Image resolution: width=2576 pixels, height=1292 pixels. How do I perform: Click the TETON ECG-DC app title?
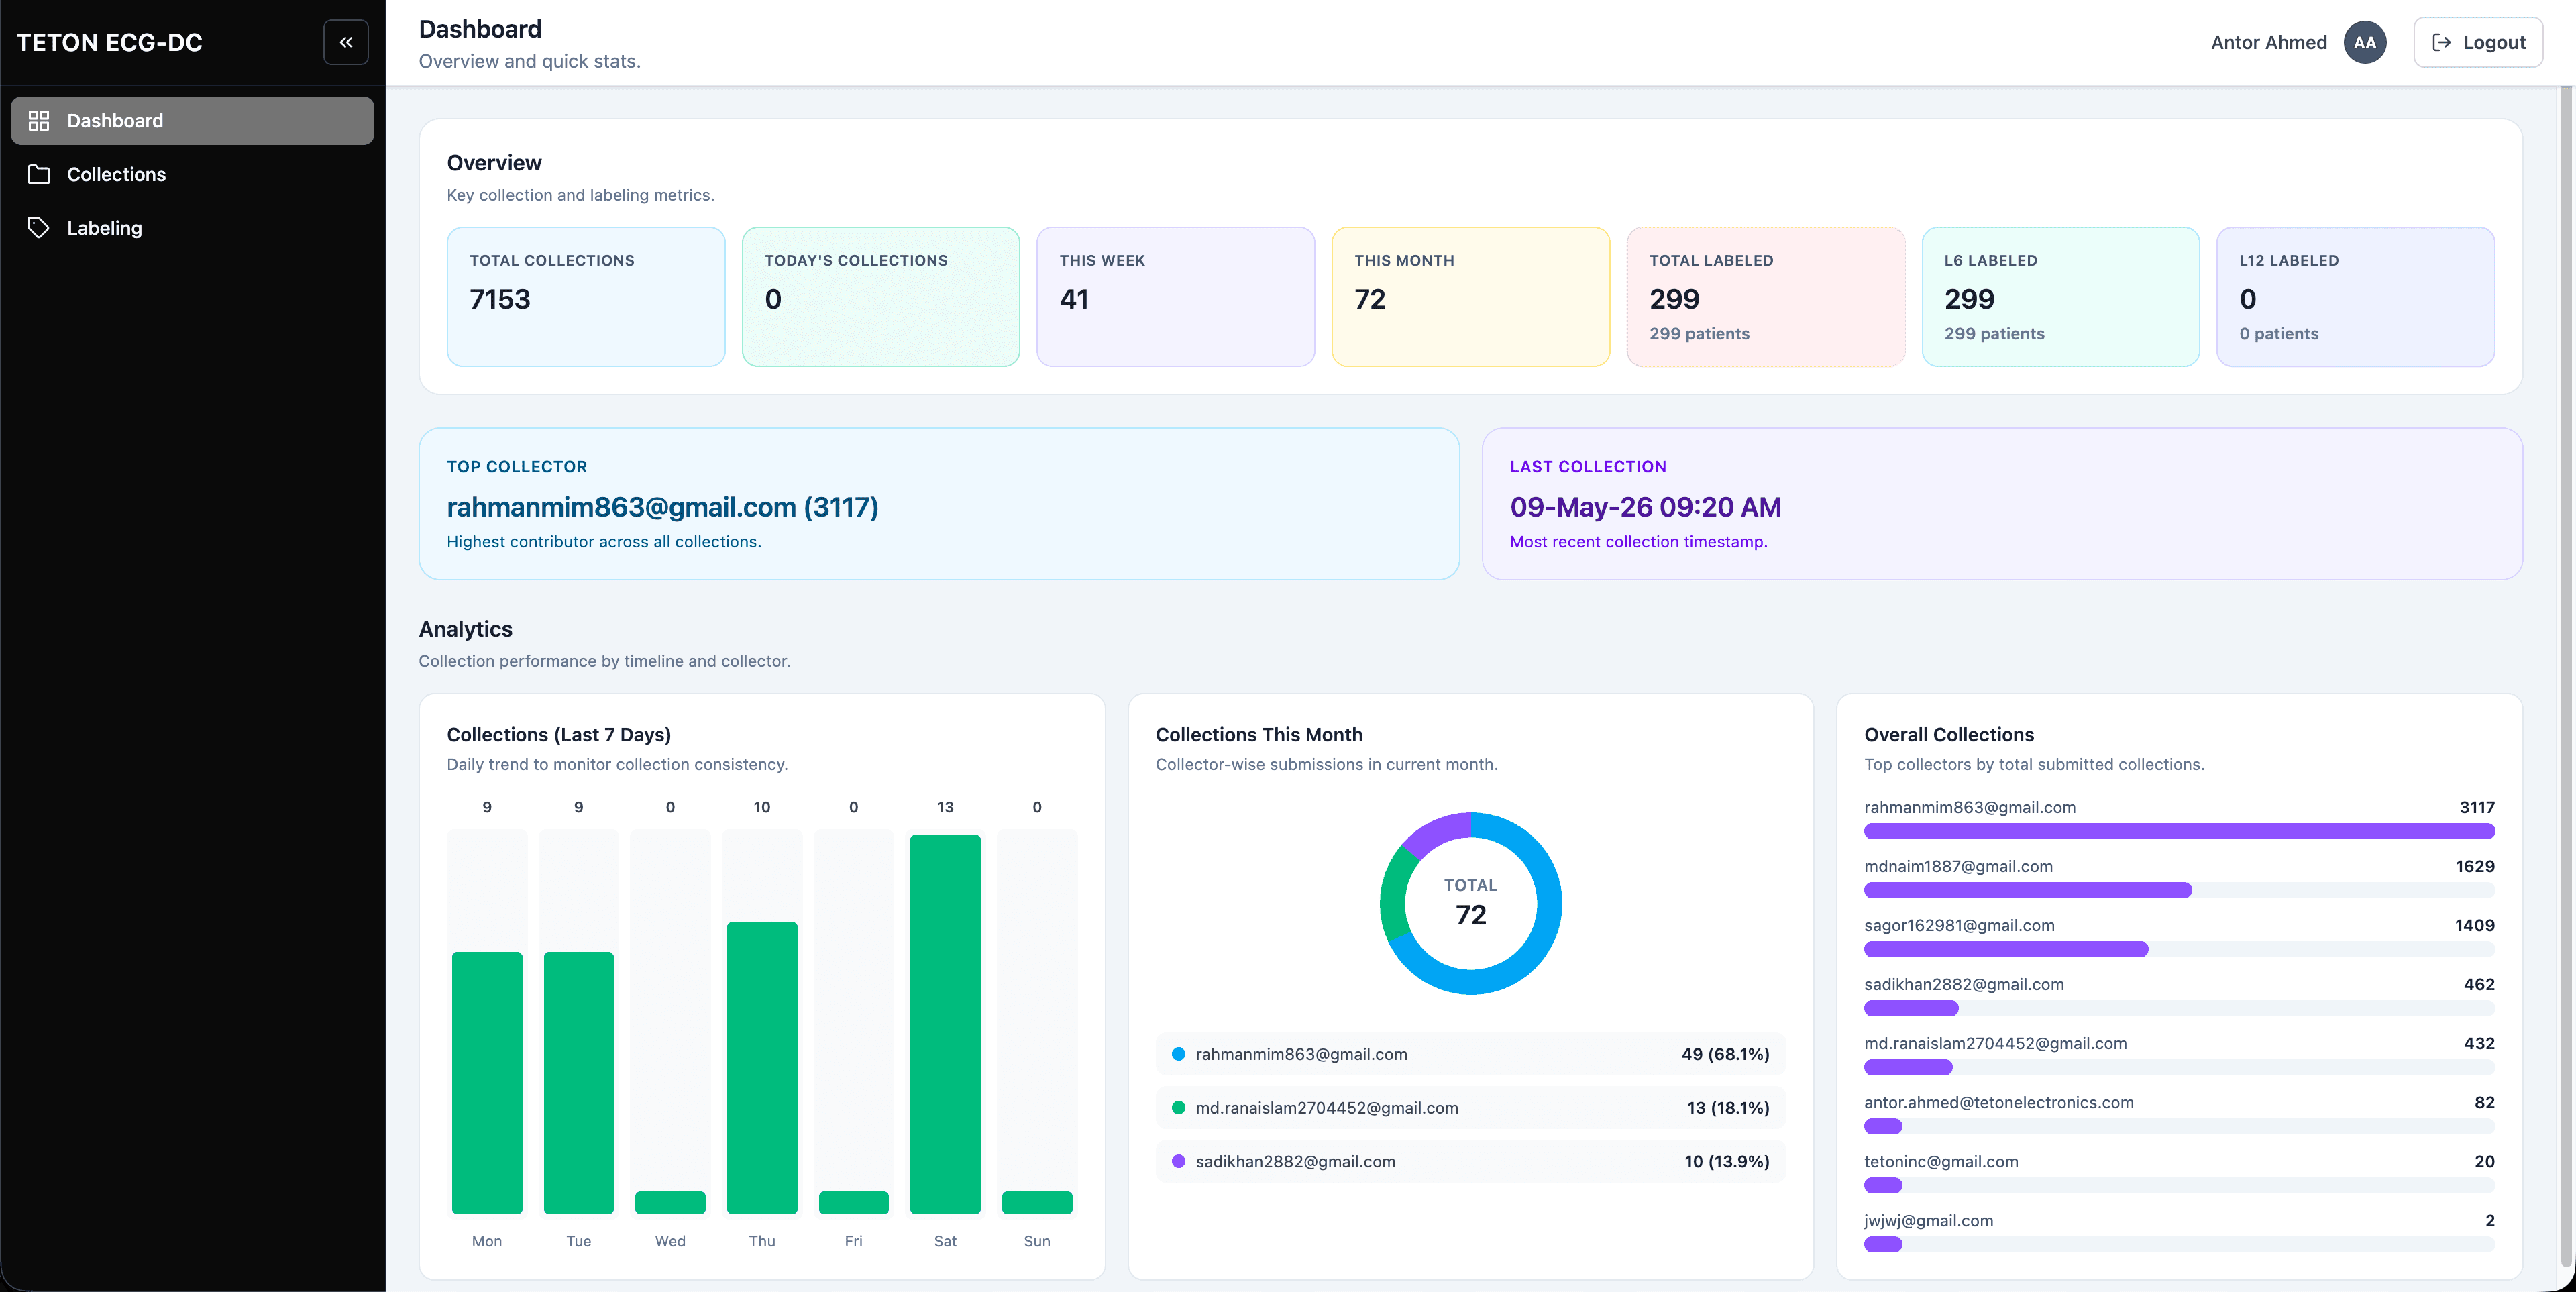pos(110,42)
